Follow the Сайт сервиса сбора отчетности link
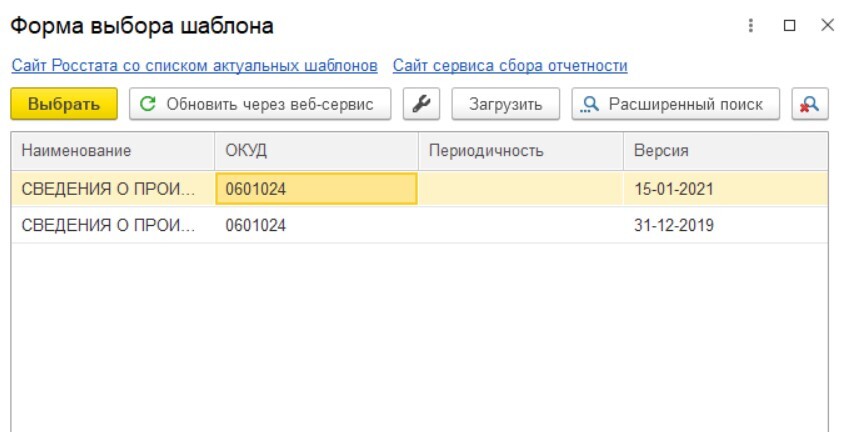Screen dimensions: 845x432 510,66
